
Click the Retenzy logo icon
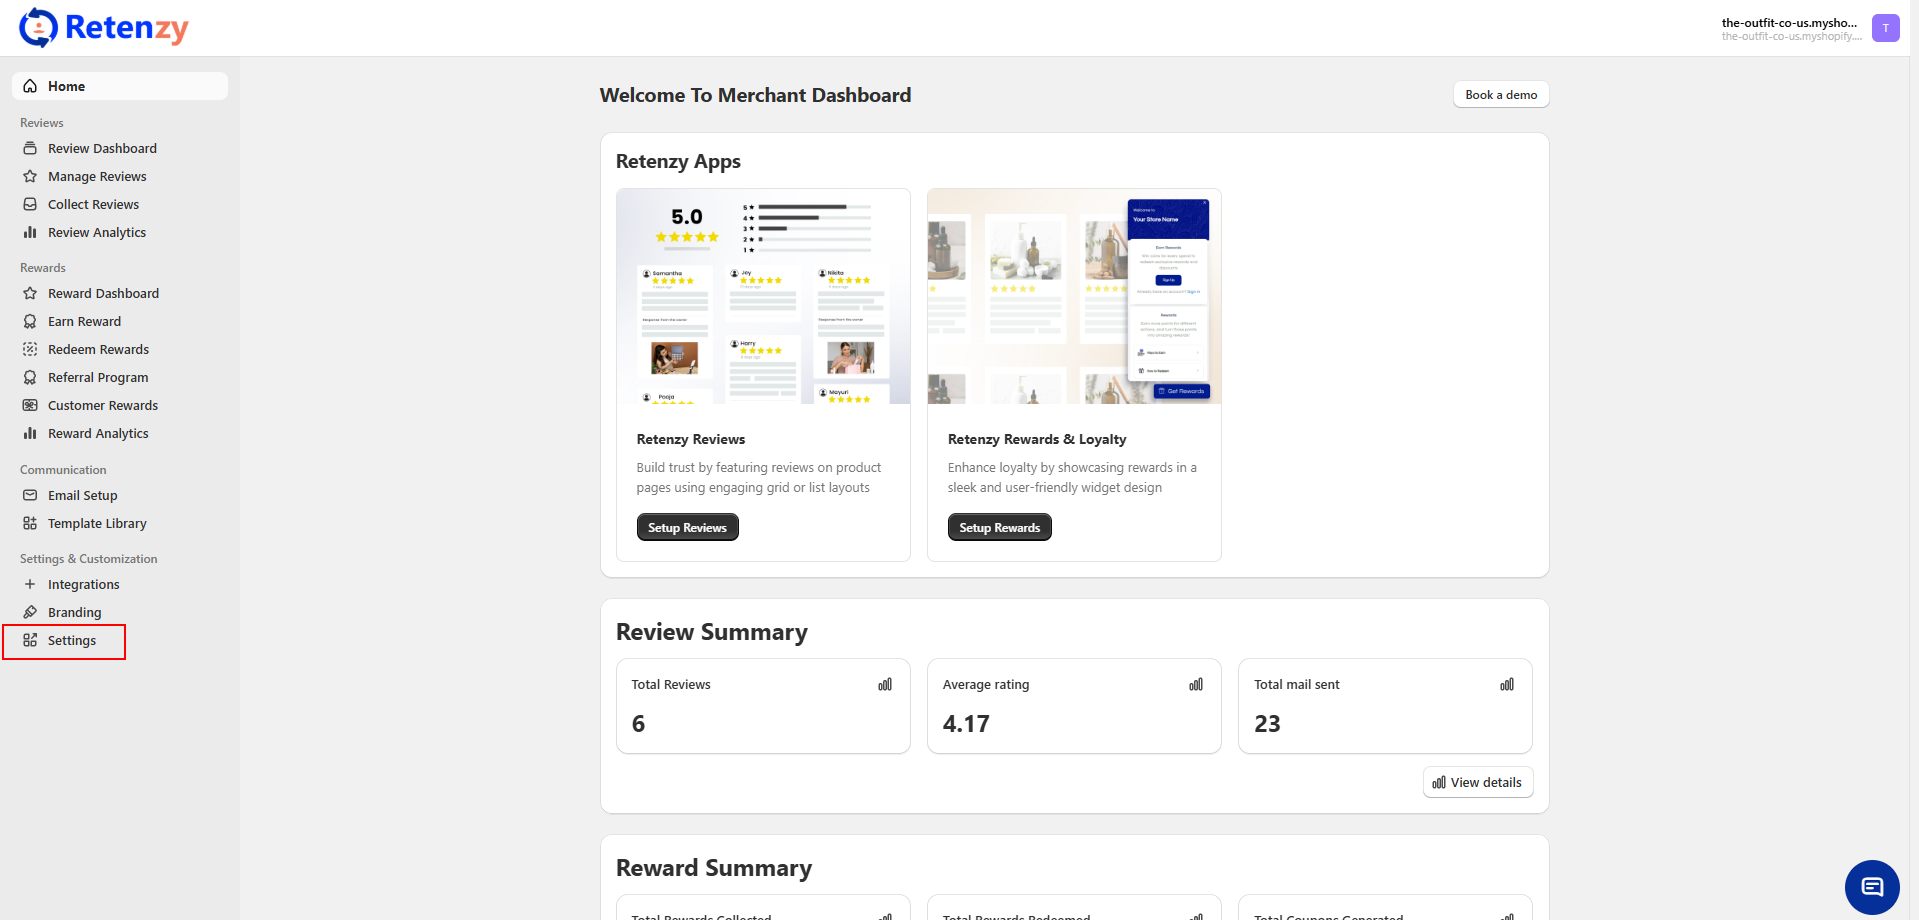(x=38, y=28)
